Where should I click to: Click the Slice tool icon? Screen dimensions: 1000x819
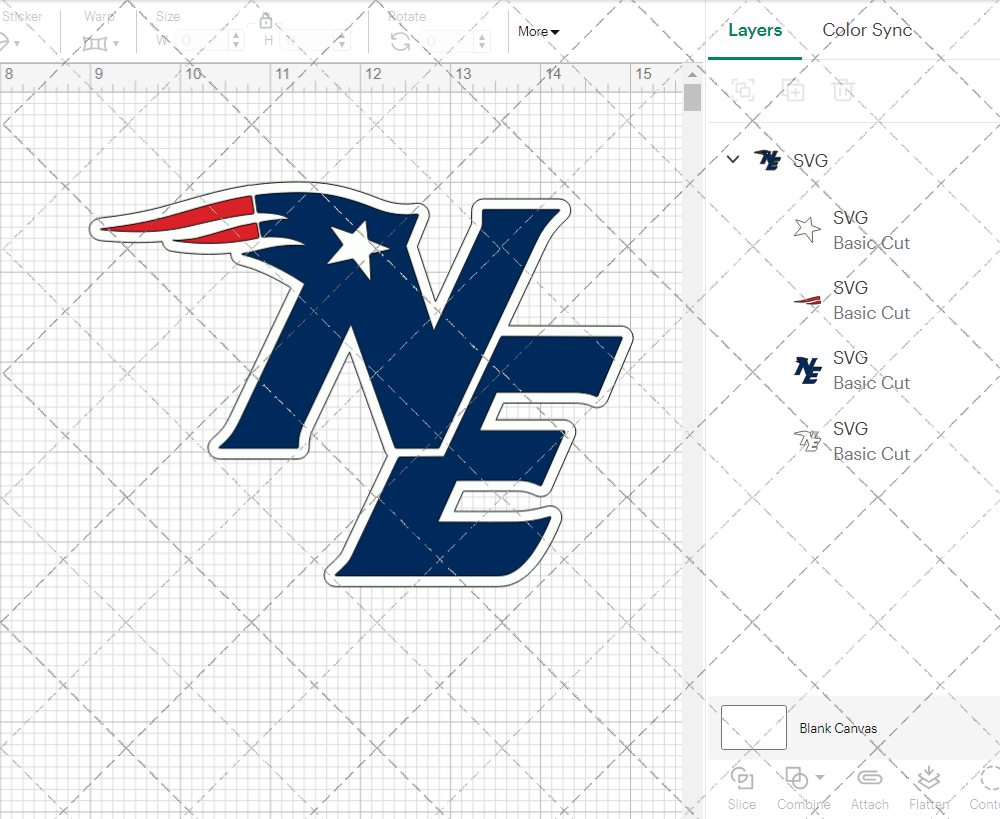(x=741, y=779)
